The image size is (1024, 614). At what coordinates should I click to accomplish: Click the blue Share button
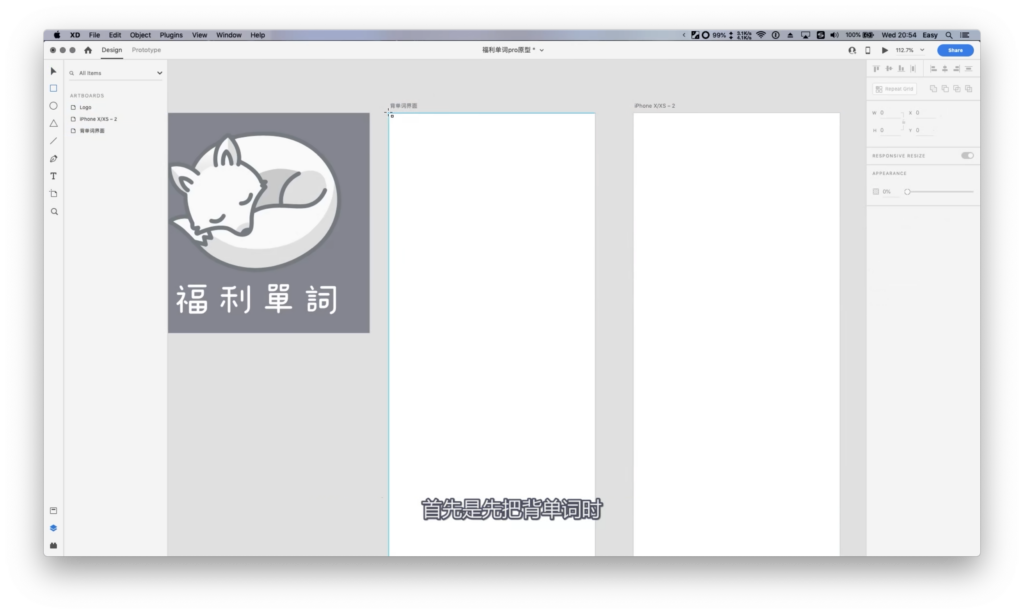click(x=955, y=50)
